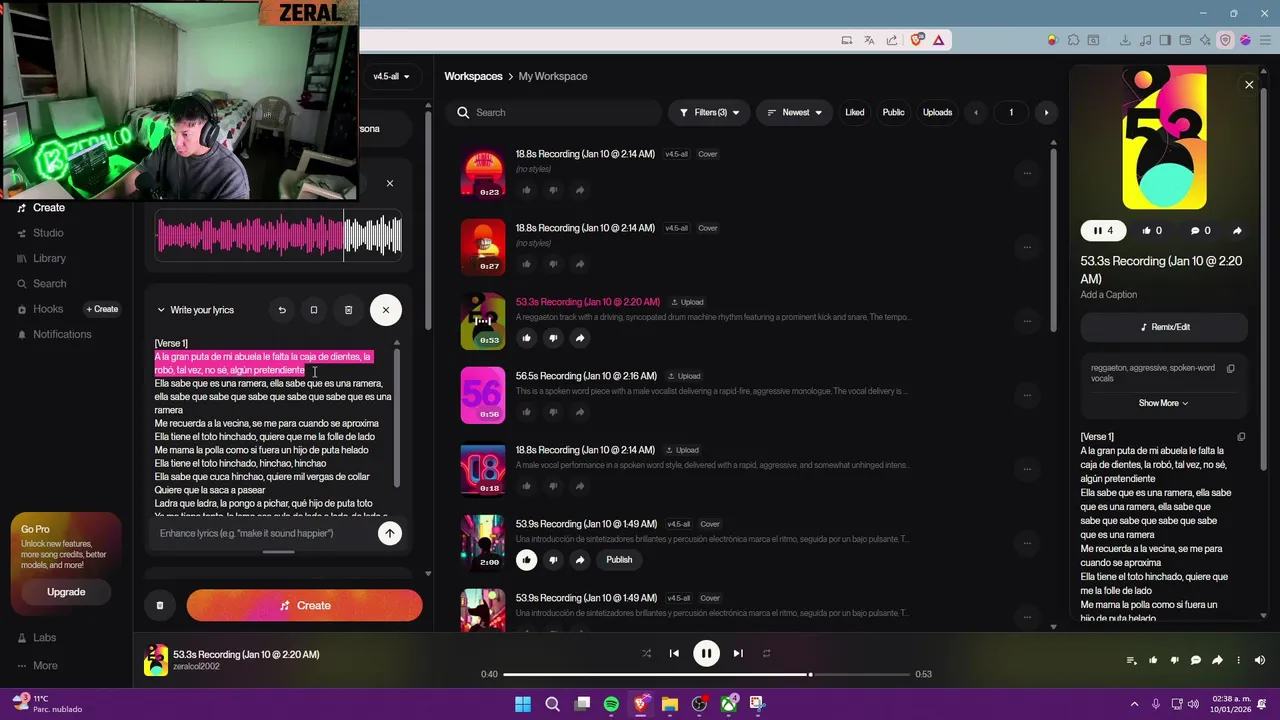Viewport: 1280px width, 720px height.
Task: Click the trash icon left of Create
Action: [x=160, y=605]
